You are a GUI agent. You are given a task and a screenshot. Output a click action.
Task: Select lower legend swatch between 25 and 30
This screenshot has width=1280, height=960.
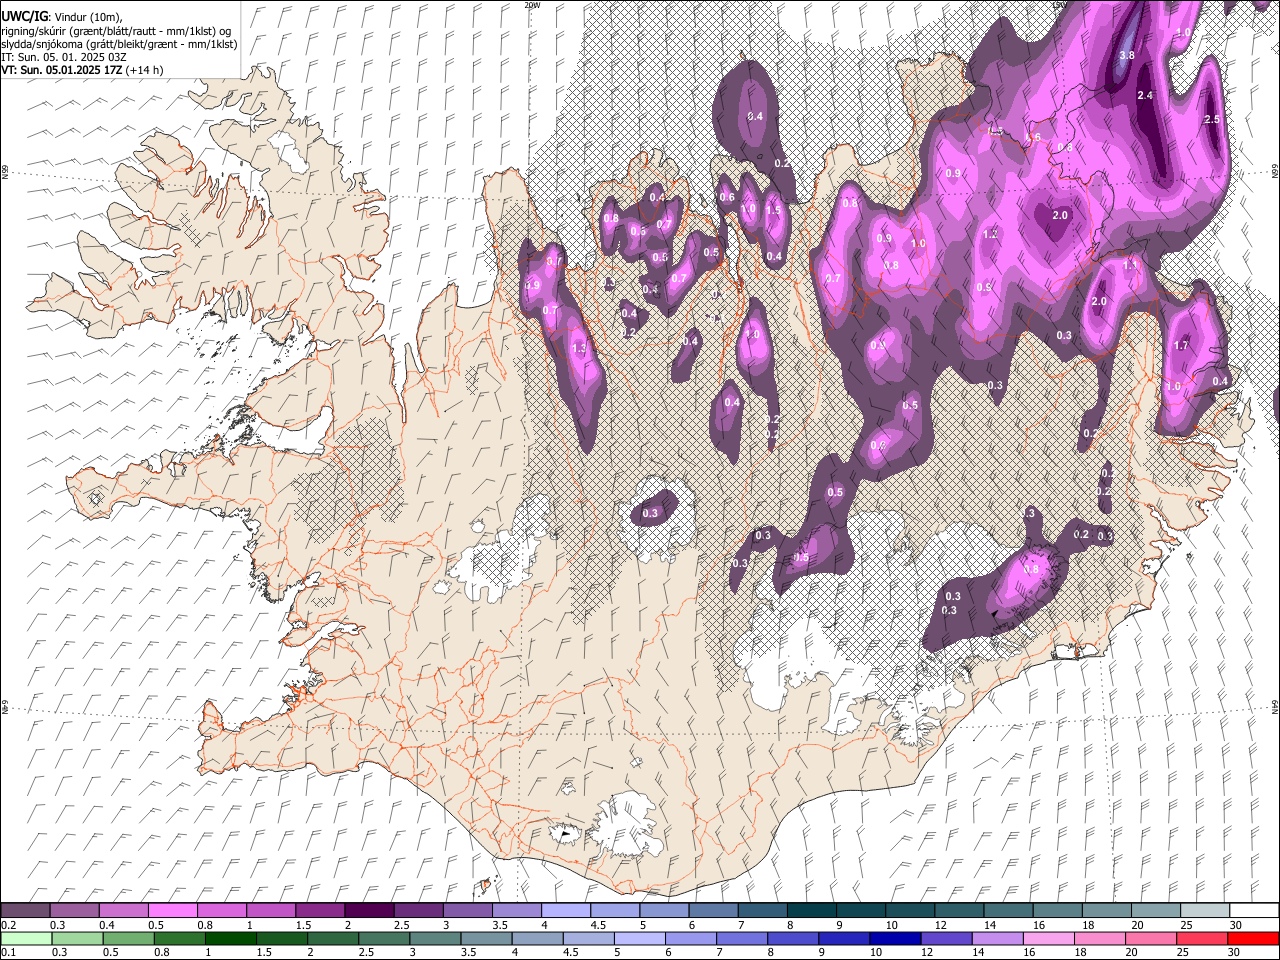click(1202, 938)
